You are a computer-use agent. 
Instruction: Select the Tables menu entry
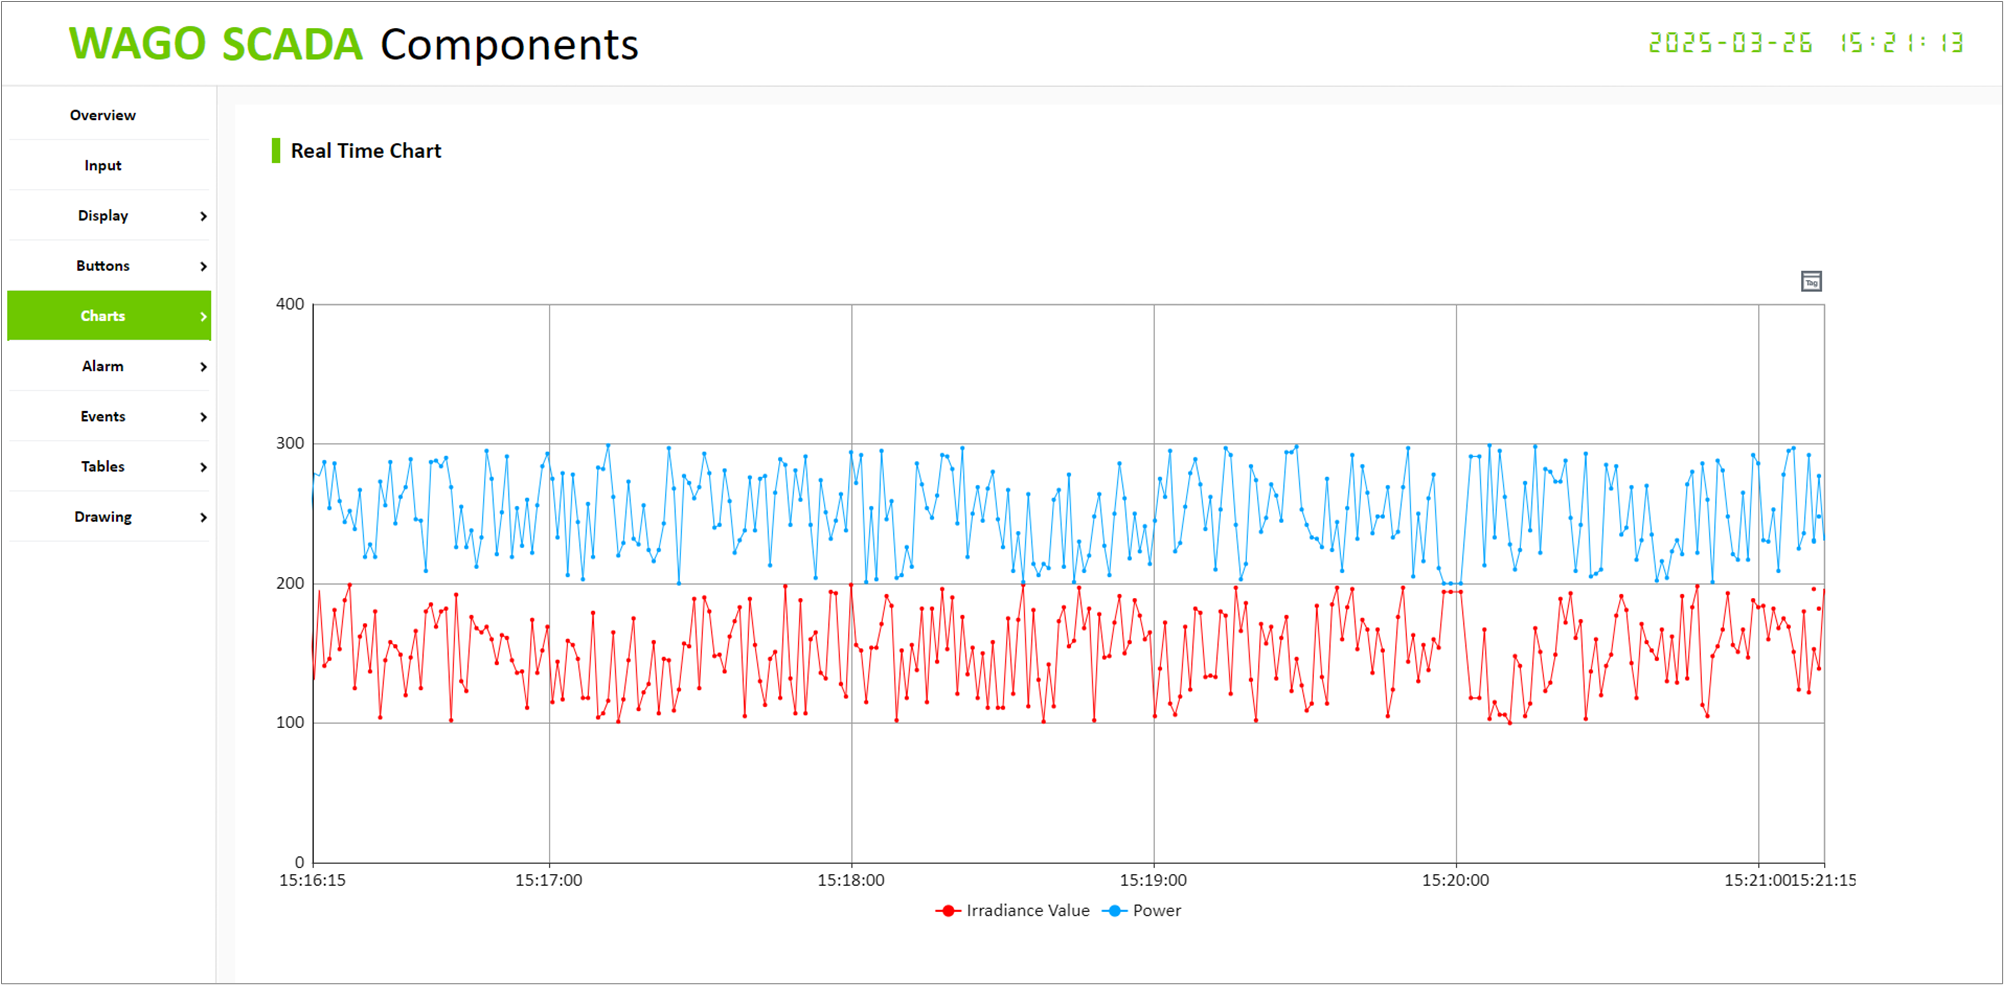click(x=103, y=466)
